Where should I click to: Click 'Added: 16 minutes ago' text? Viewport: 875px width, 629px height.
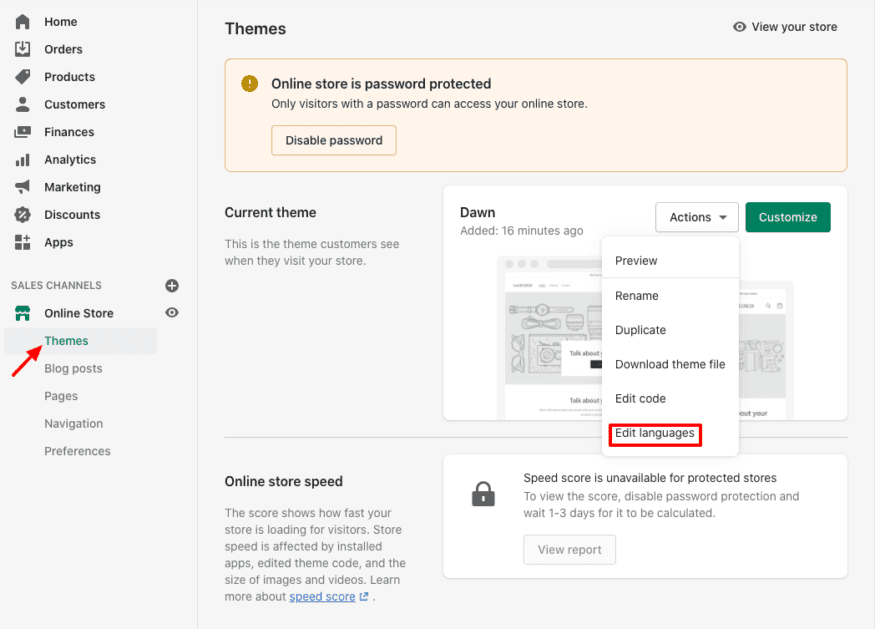tap(522, 231)
